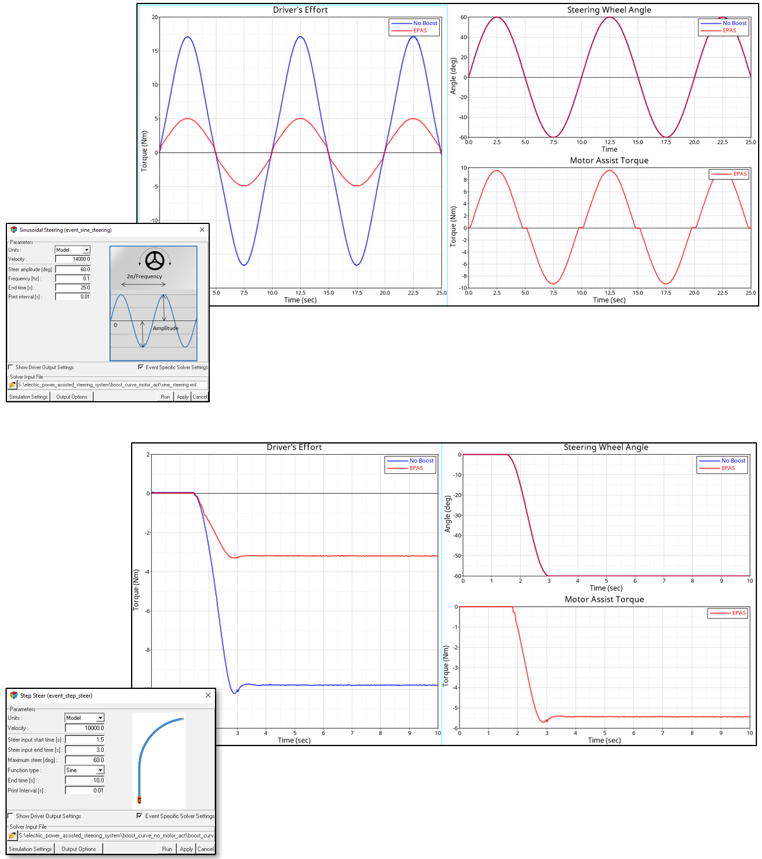The height and width of the screenshot is (859, 762).
Task: Click bottom Driver's Effort plot title
Action: coord(294,447)
